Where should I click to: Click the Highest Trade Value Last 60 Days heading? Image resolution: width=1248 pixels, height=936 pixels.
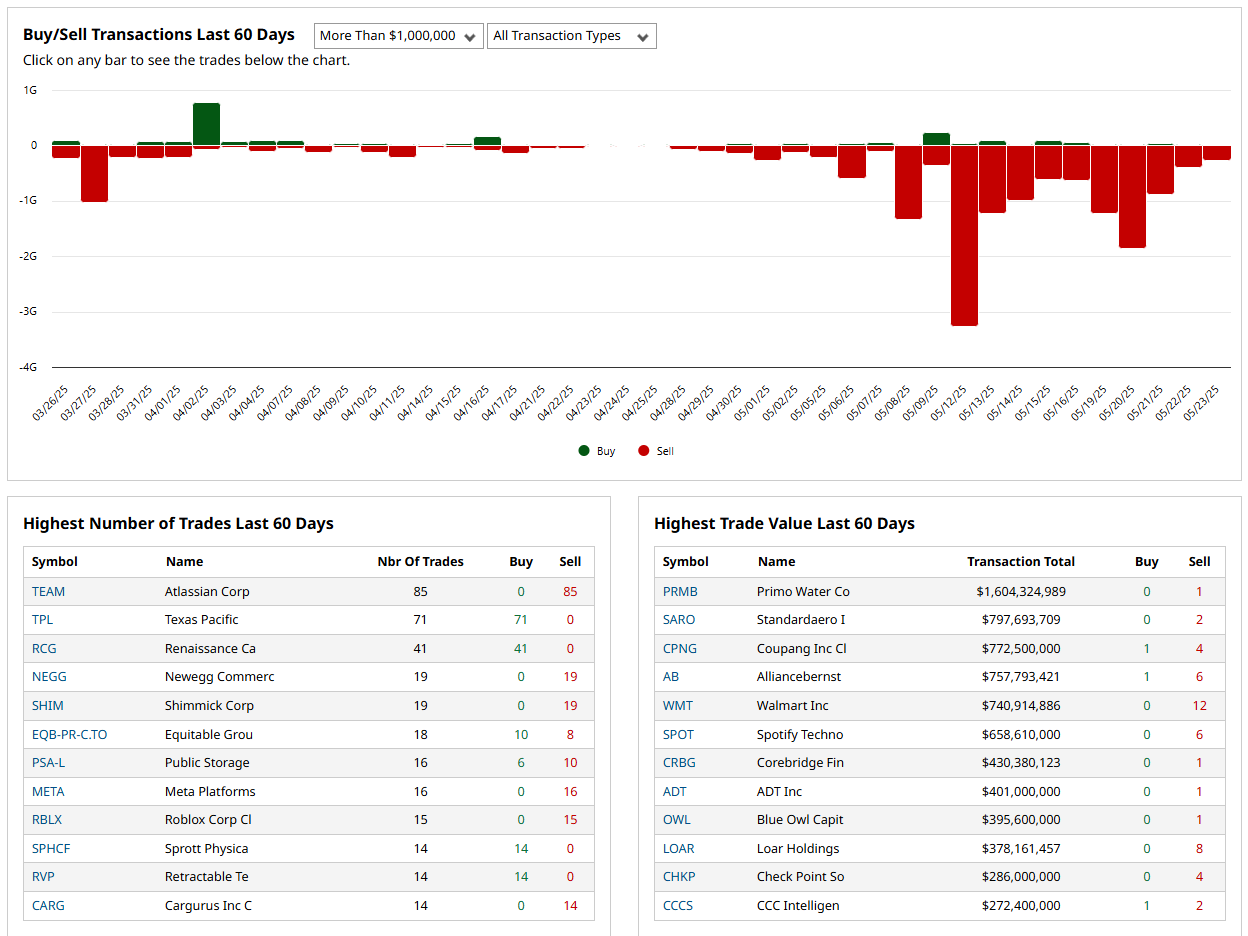tap(784, 523)
